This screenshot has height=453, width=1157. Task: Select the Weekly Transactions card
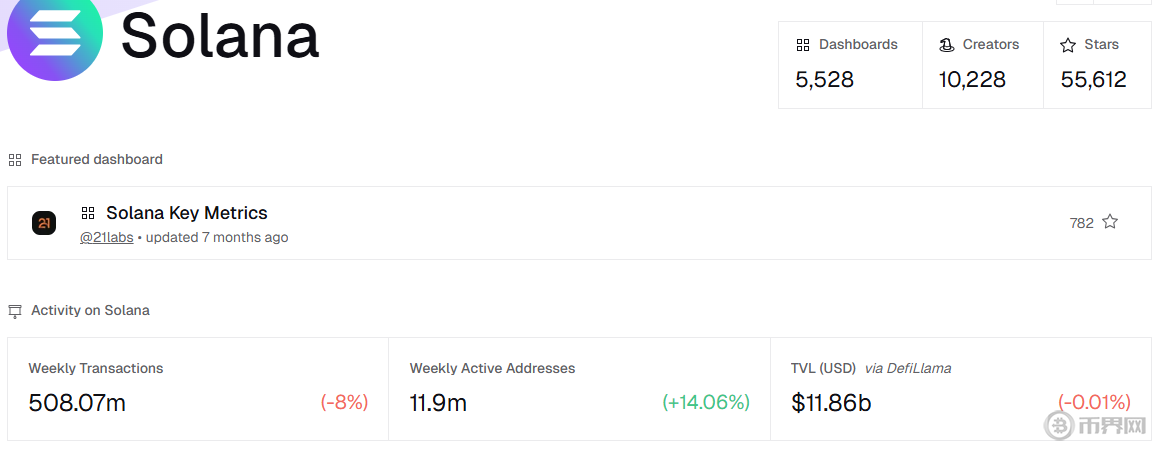(x=198, y=388)
